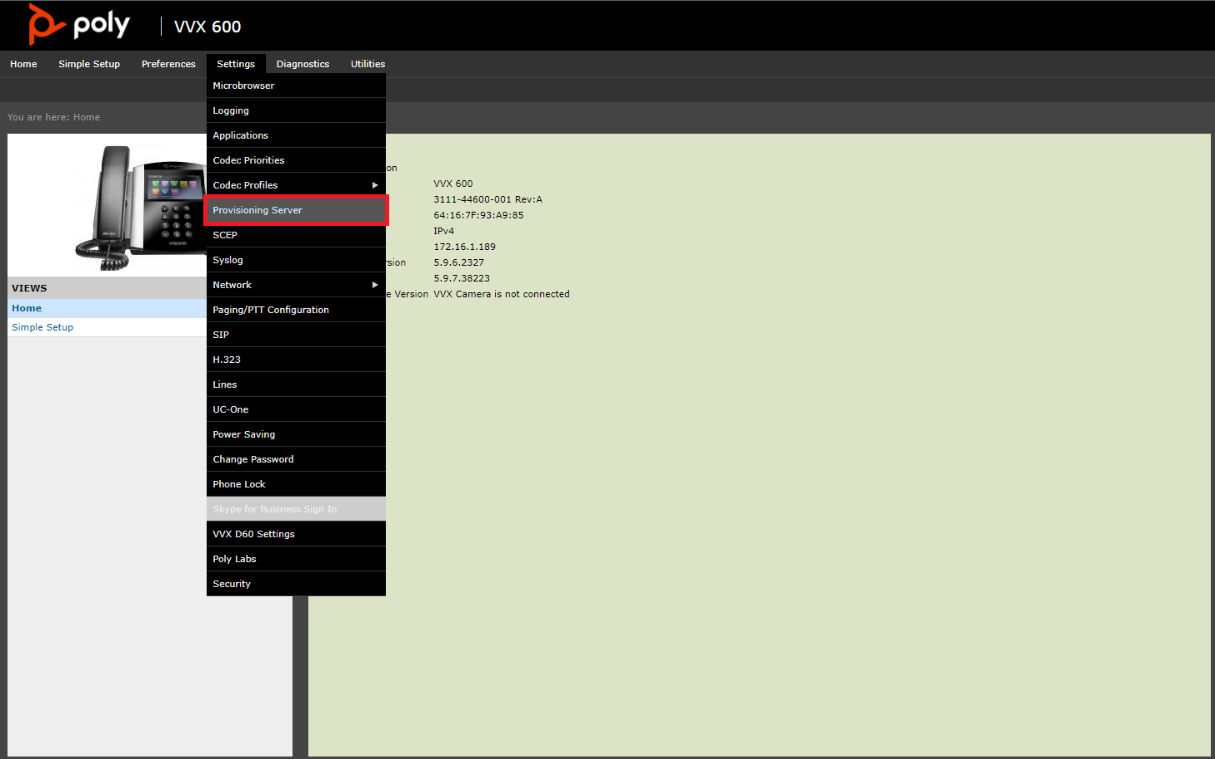Select SIP from the Settings menu
The width and height of the screenshot is (1215, 759).
point(296,335)
